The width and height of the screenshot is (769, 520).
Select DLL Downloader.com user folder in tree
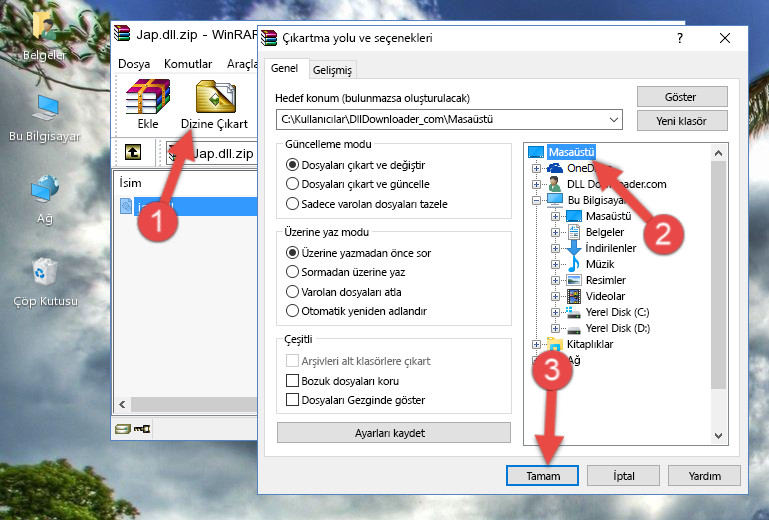616,184
